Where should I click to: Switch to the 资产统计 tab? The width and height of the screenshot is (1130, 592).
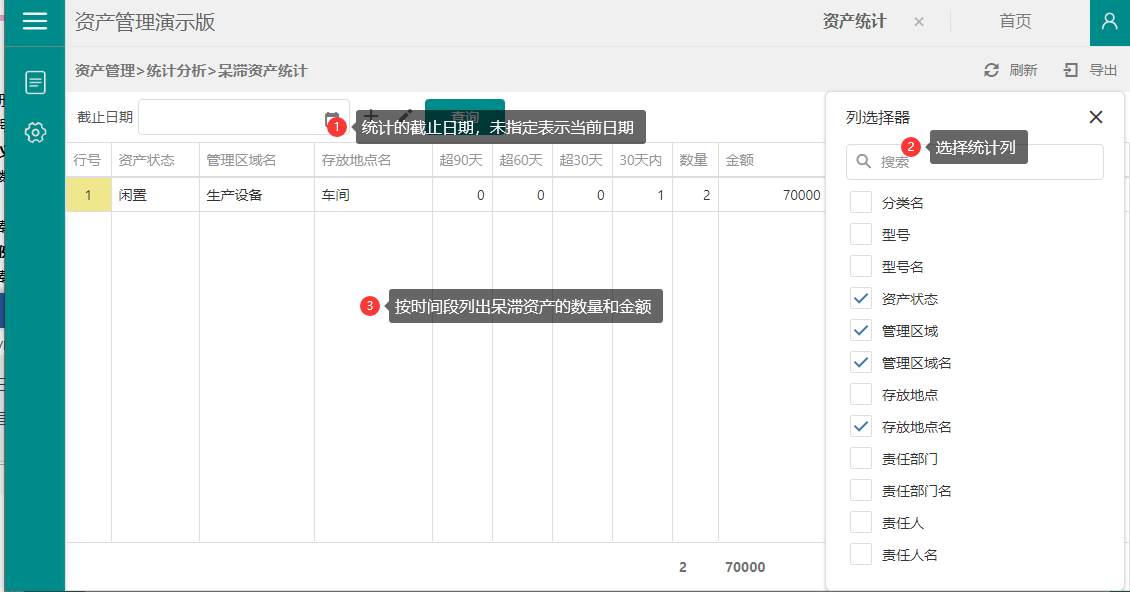(x=855, y=22)
